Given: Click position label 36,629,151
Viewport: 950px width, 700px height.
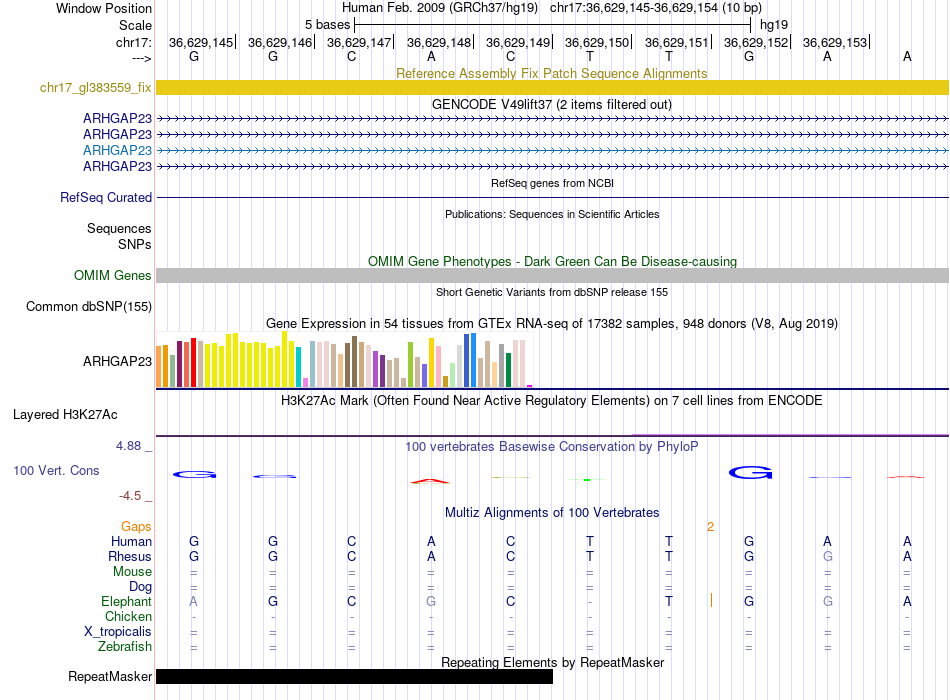Looking at the screenshot, I should (676, 42).
